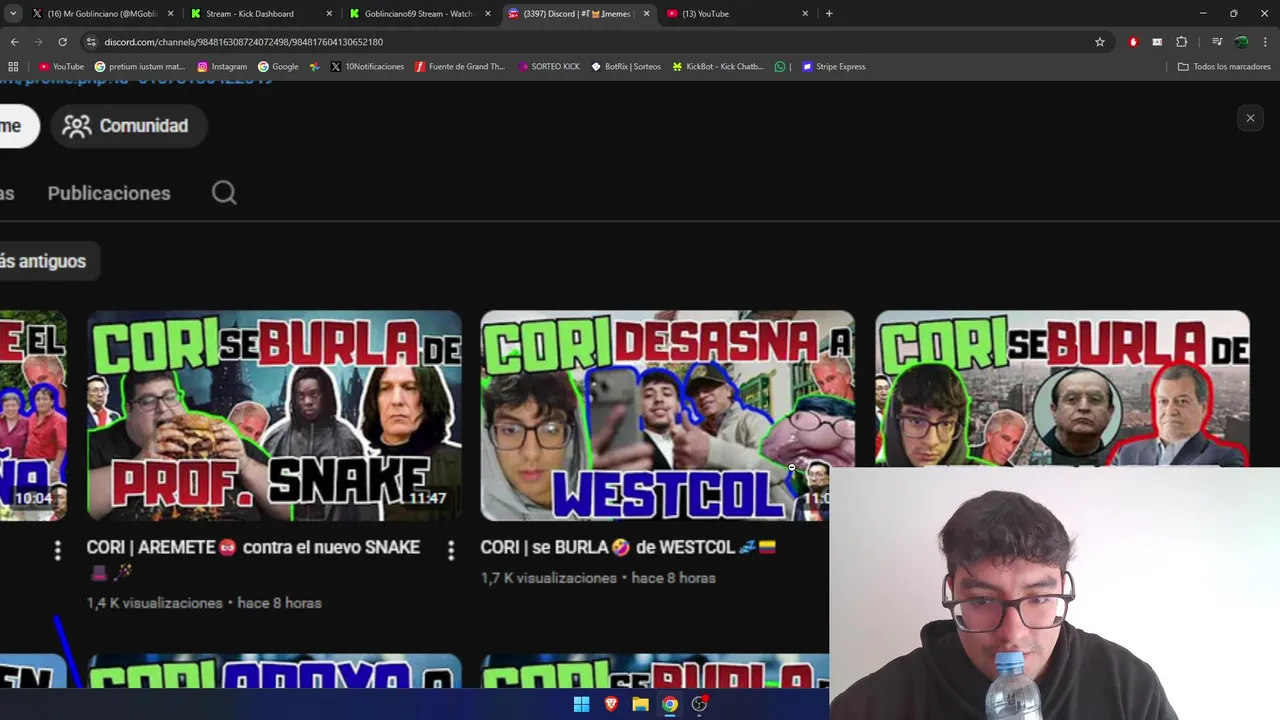Select the Chrome taskbar icon
The width and height of the screenshot is (1280, 720).
[670, 704]
